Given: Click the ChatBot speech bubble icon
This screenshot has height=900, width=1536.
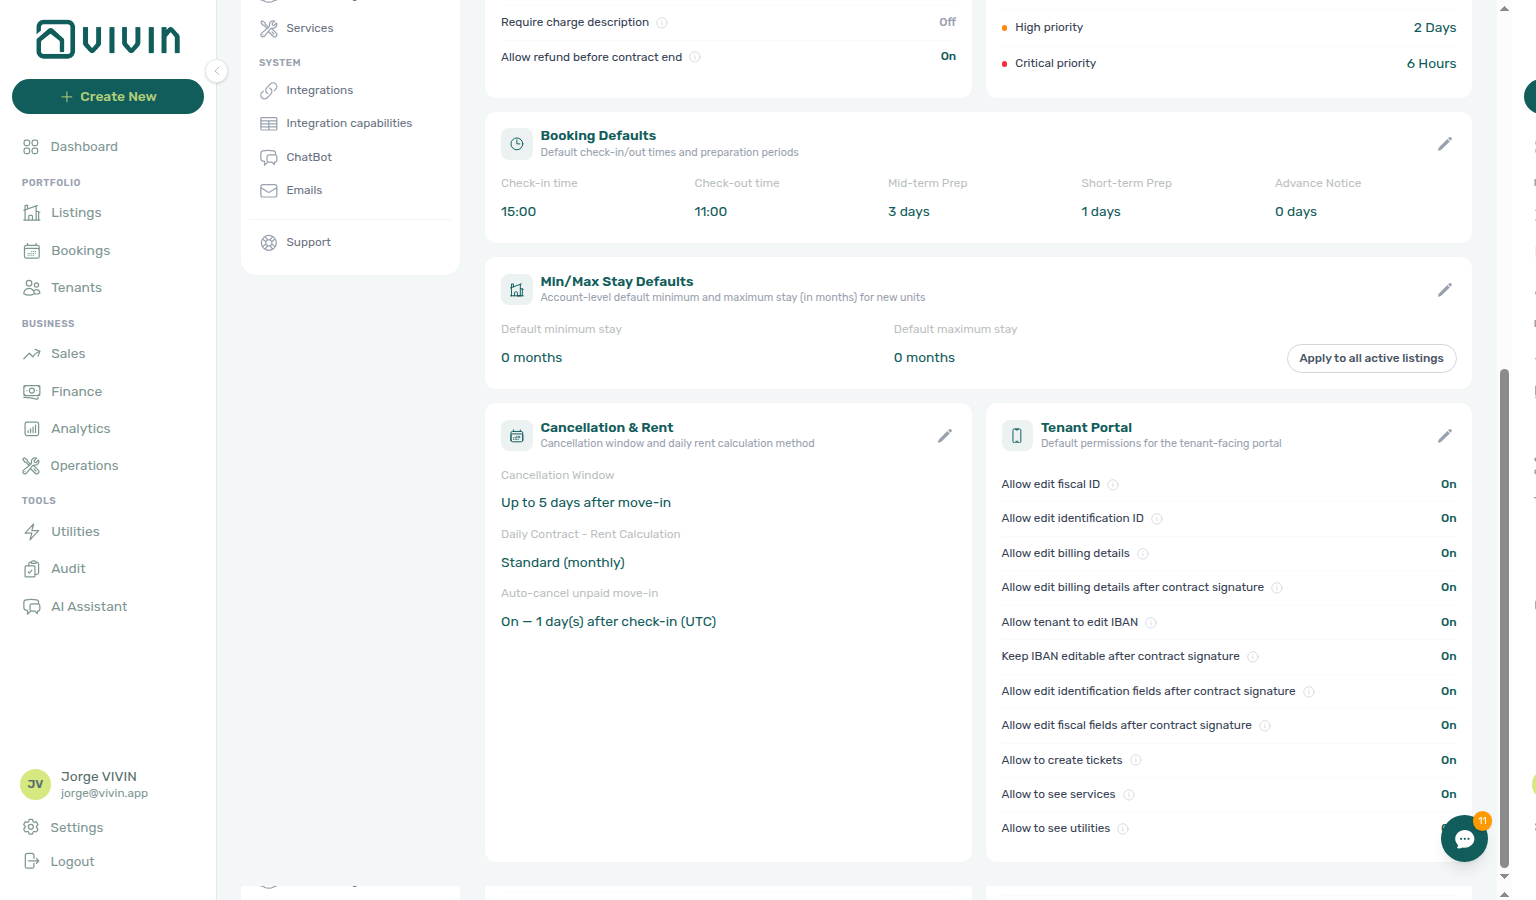Looking at the screenshot, I should tap(269, 157).
